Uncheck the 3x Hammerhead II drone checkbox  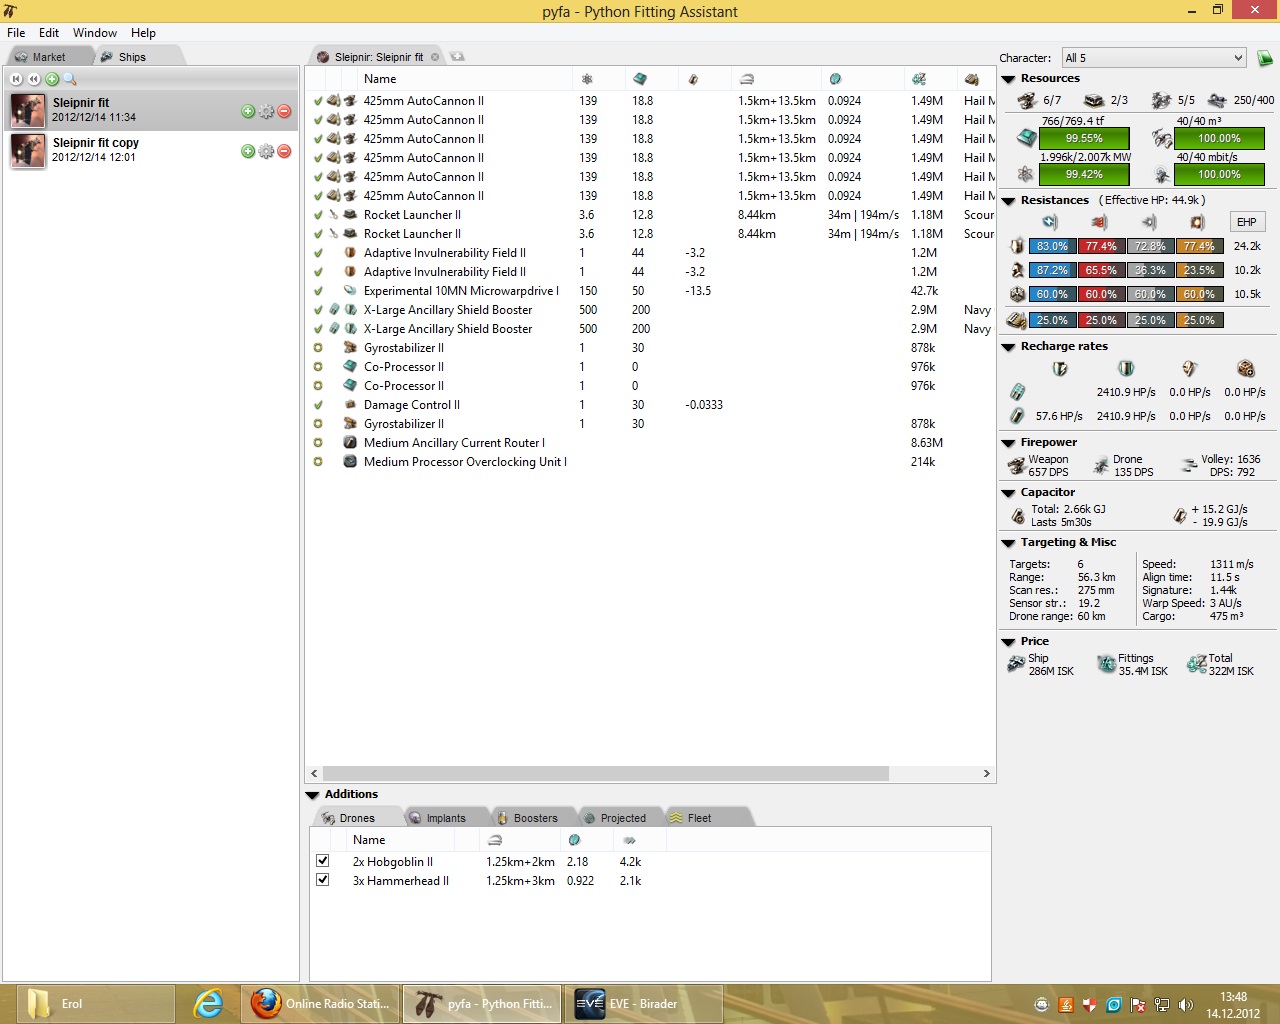[x=322, y=880]
